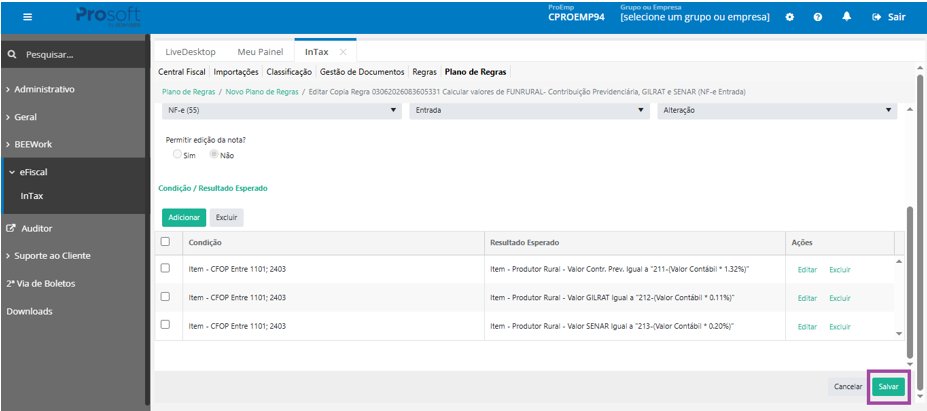The image size is (927, 411).
Task: Open the NF-e (55) dropdown
Action: (281, 110)
